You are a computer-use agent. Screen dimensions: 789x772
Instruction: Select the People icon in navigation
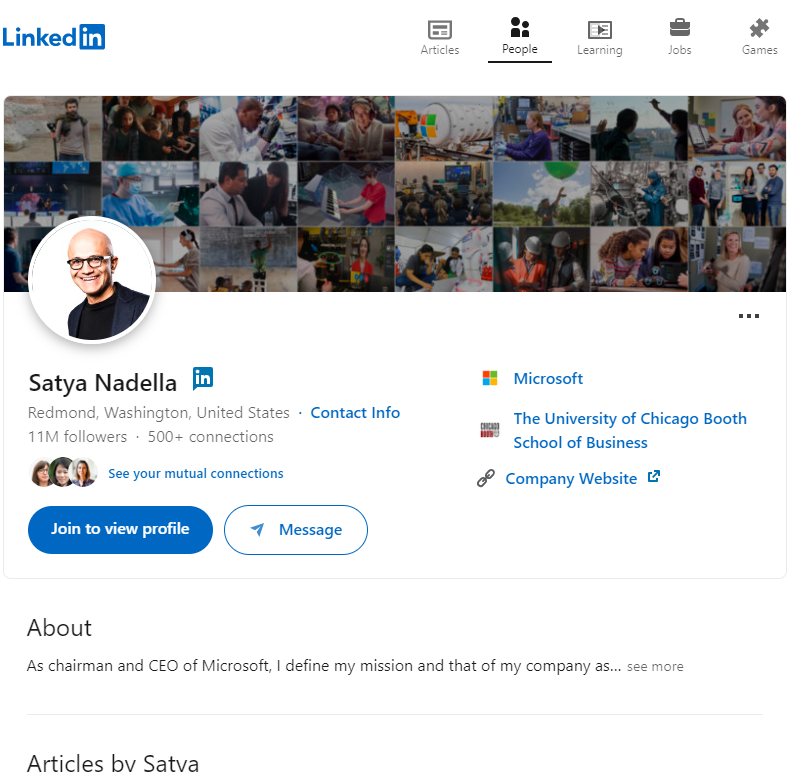(520, 28)
